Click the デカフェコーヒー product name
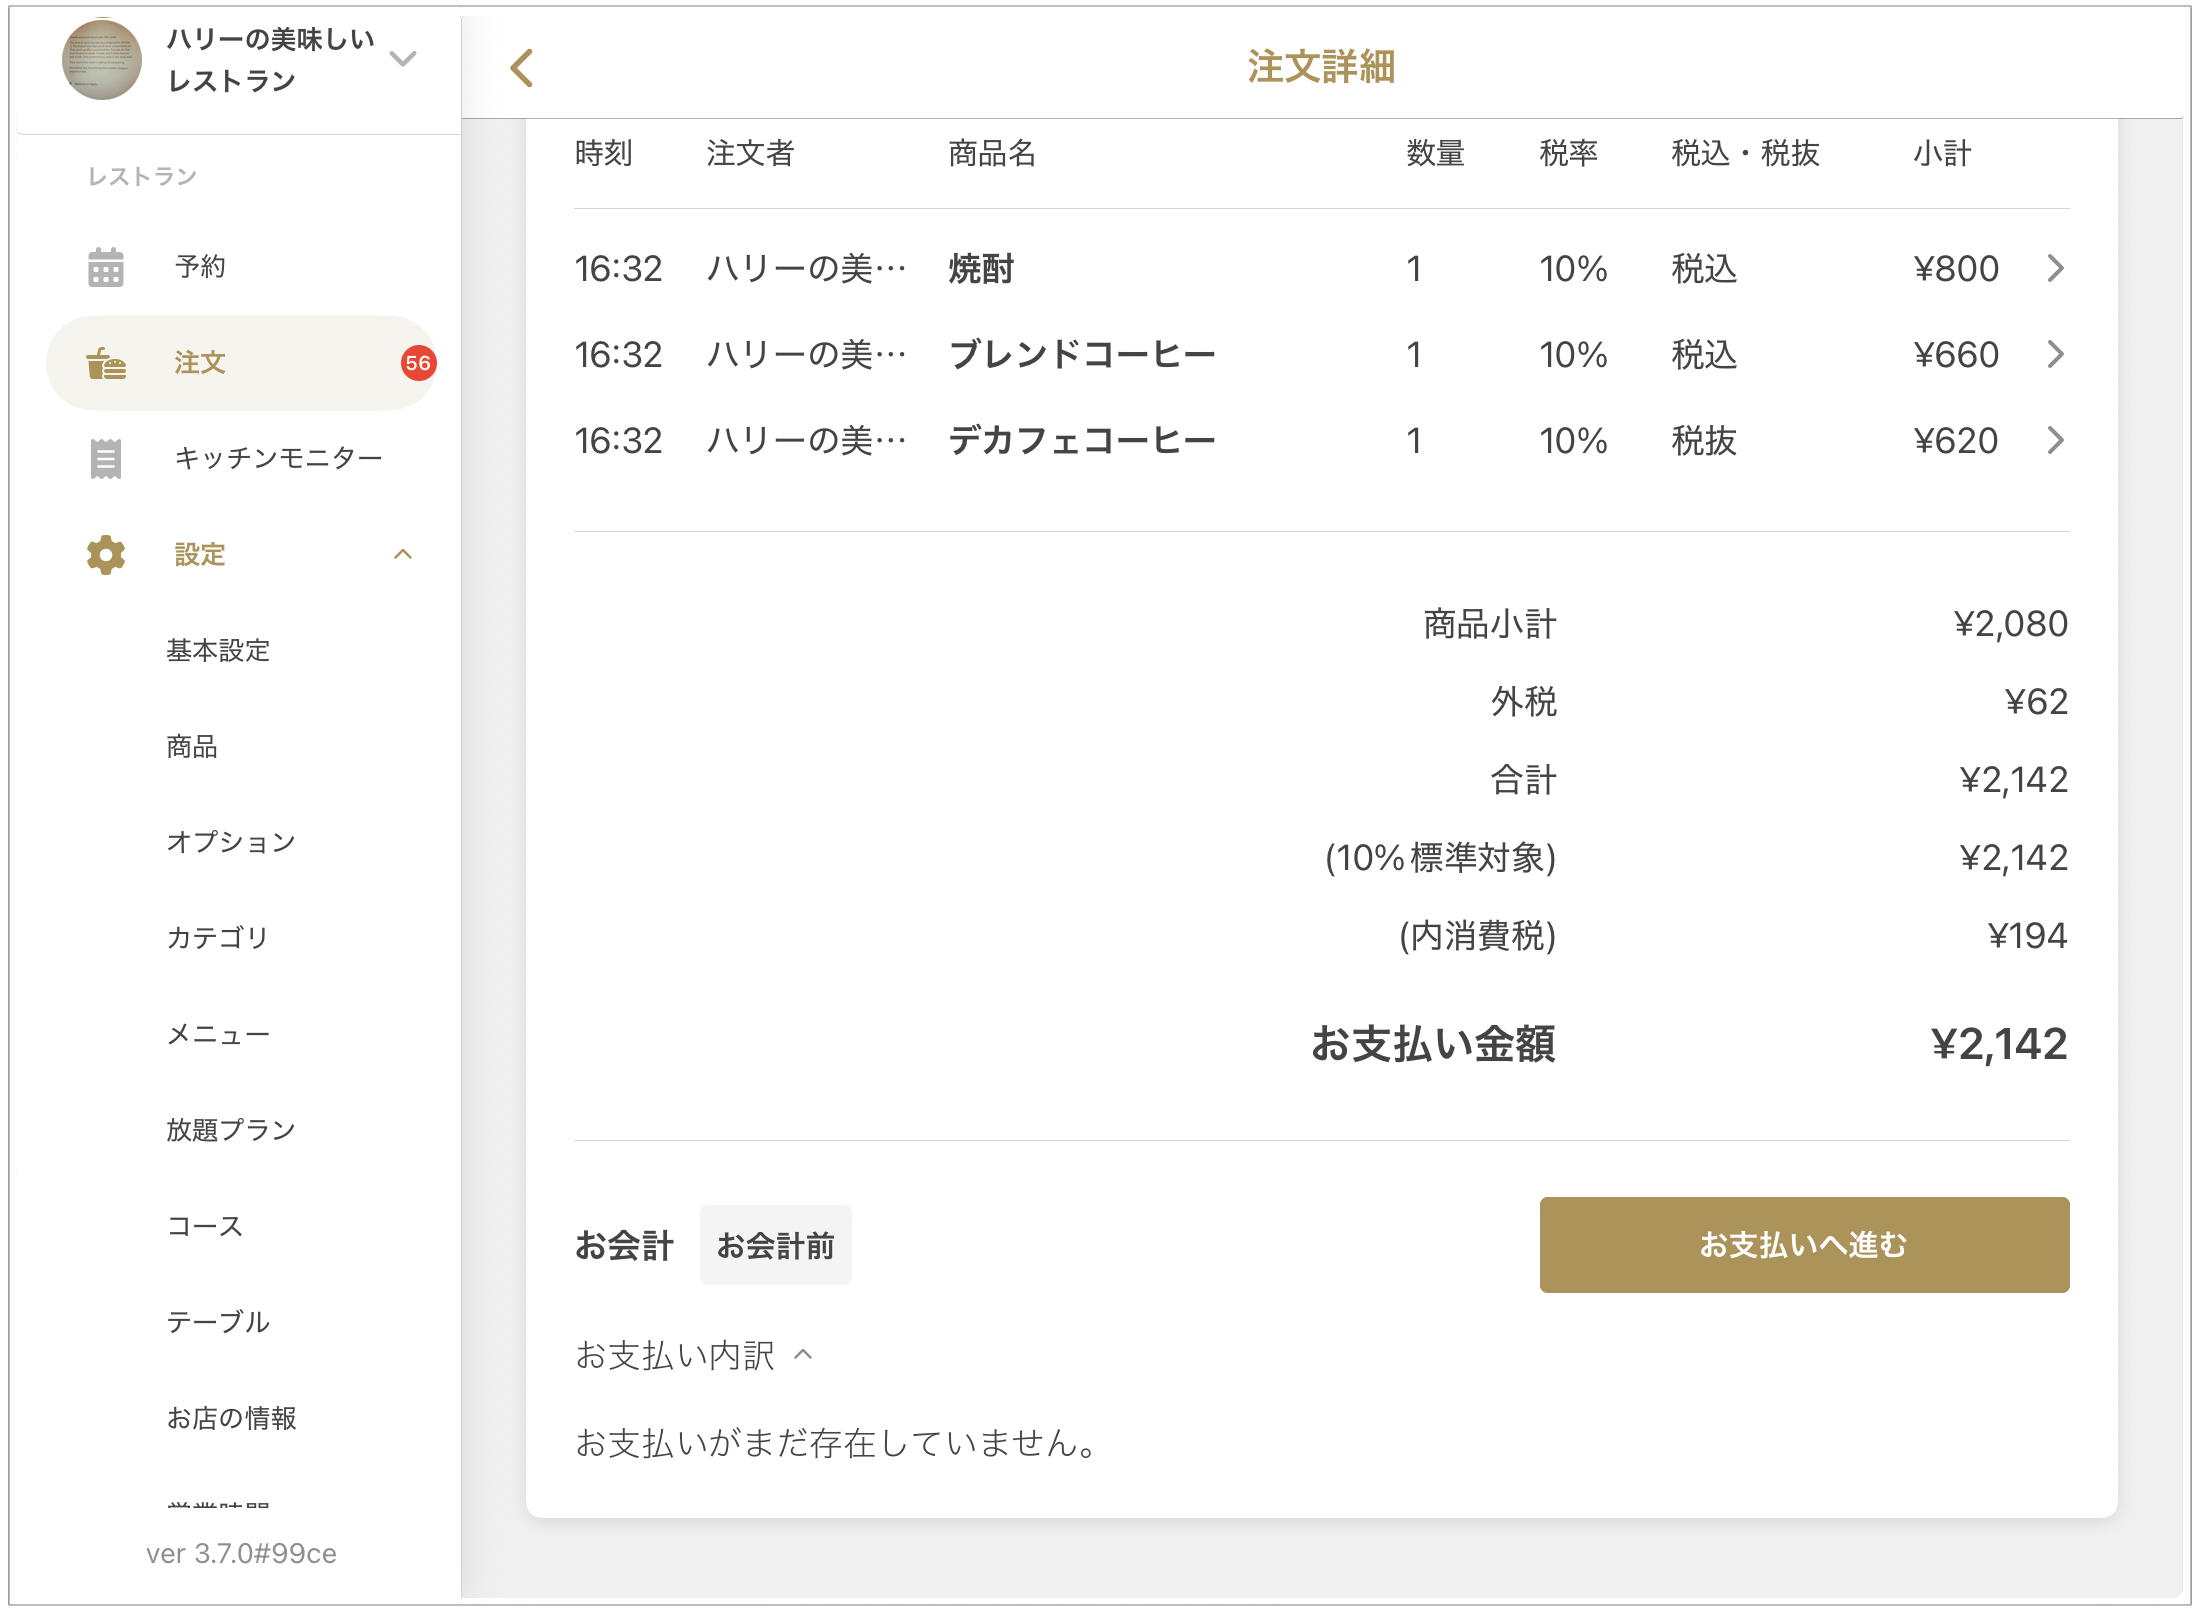2198x1612 pixels. point(1082,441)
